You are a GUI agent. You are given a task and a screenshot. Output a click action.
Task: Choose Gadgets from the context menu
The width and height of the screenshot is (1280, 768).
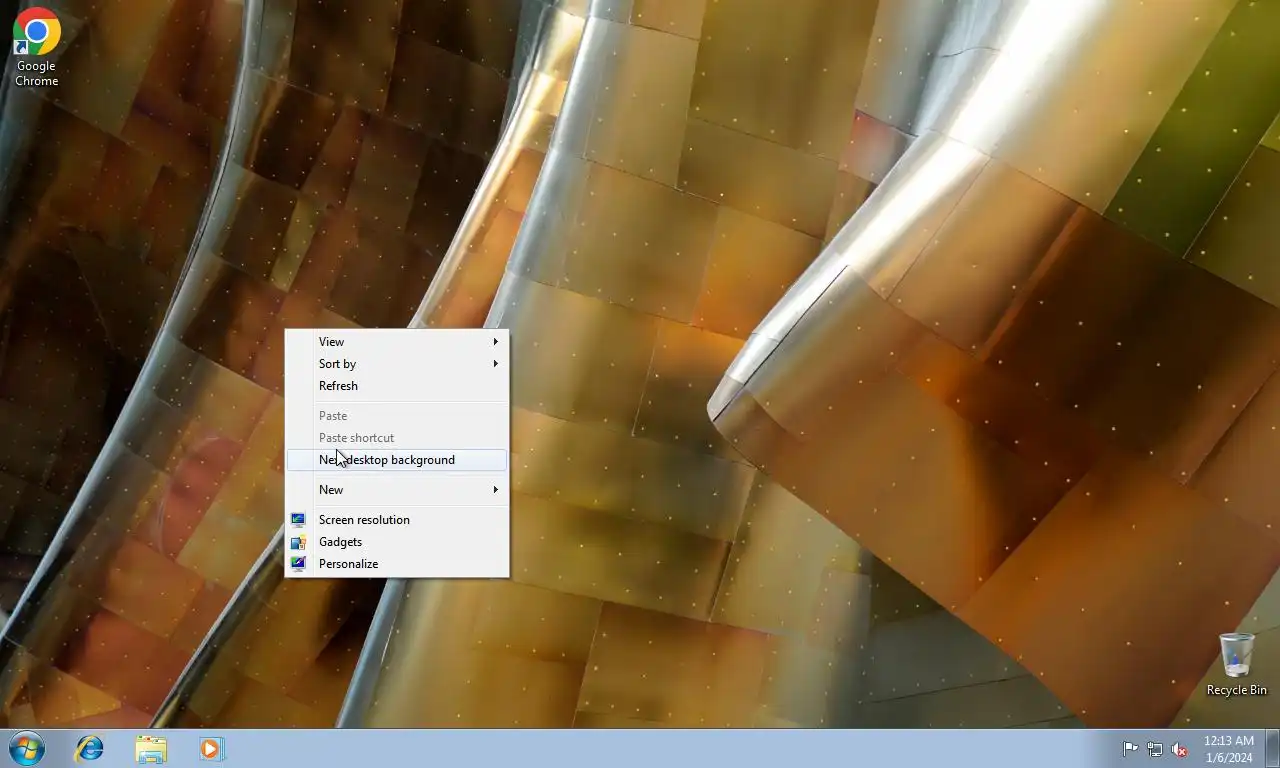click(397, 542)
